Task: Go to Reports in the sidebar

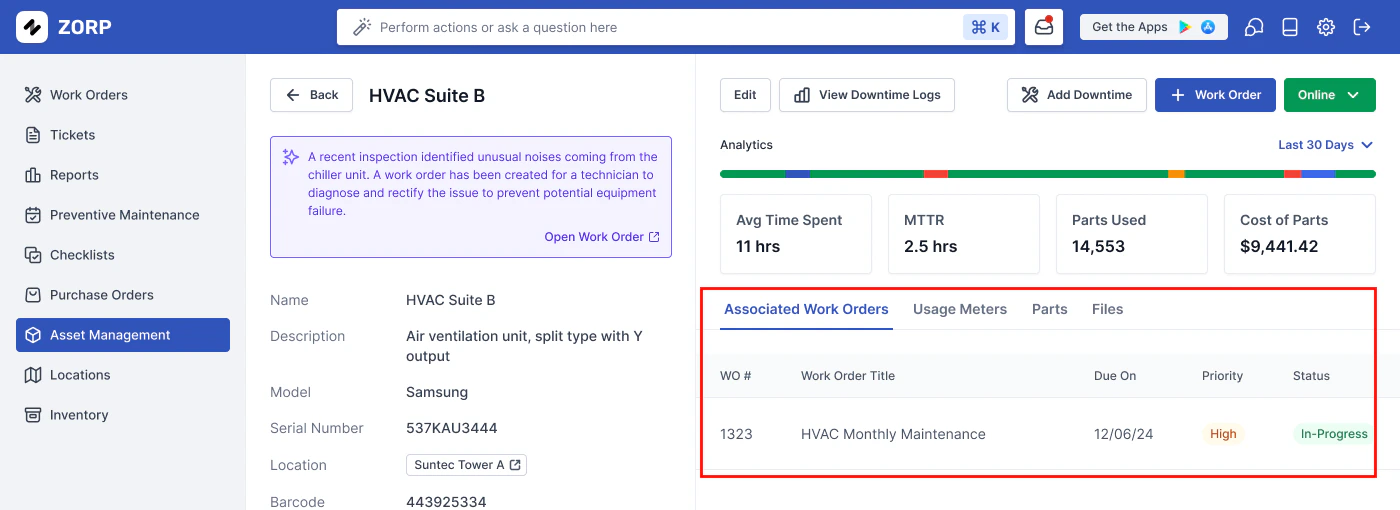Action: pyautogui.click(x=123, y=175)
